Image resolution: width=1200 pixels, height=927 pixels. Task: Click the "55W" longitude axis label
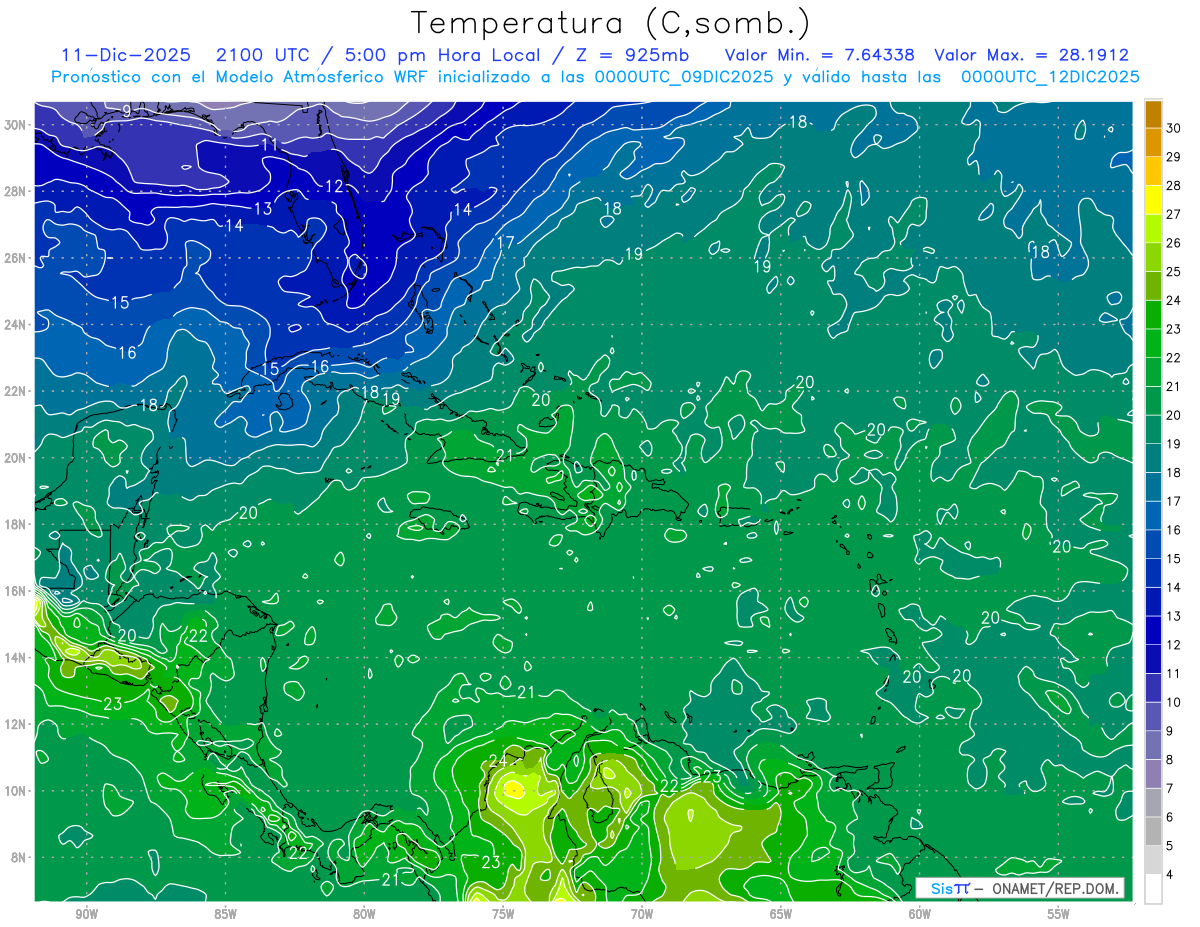pos(1059,914)
